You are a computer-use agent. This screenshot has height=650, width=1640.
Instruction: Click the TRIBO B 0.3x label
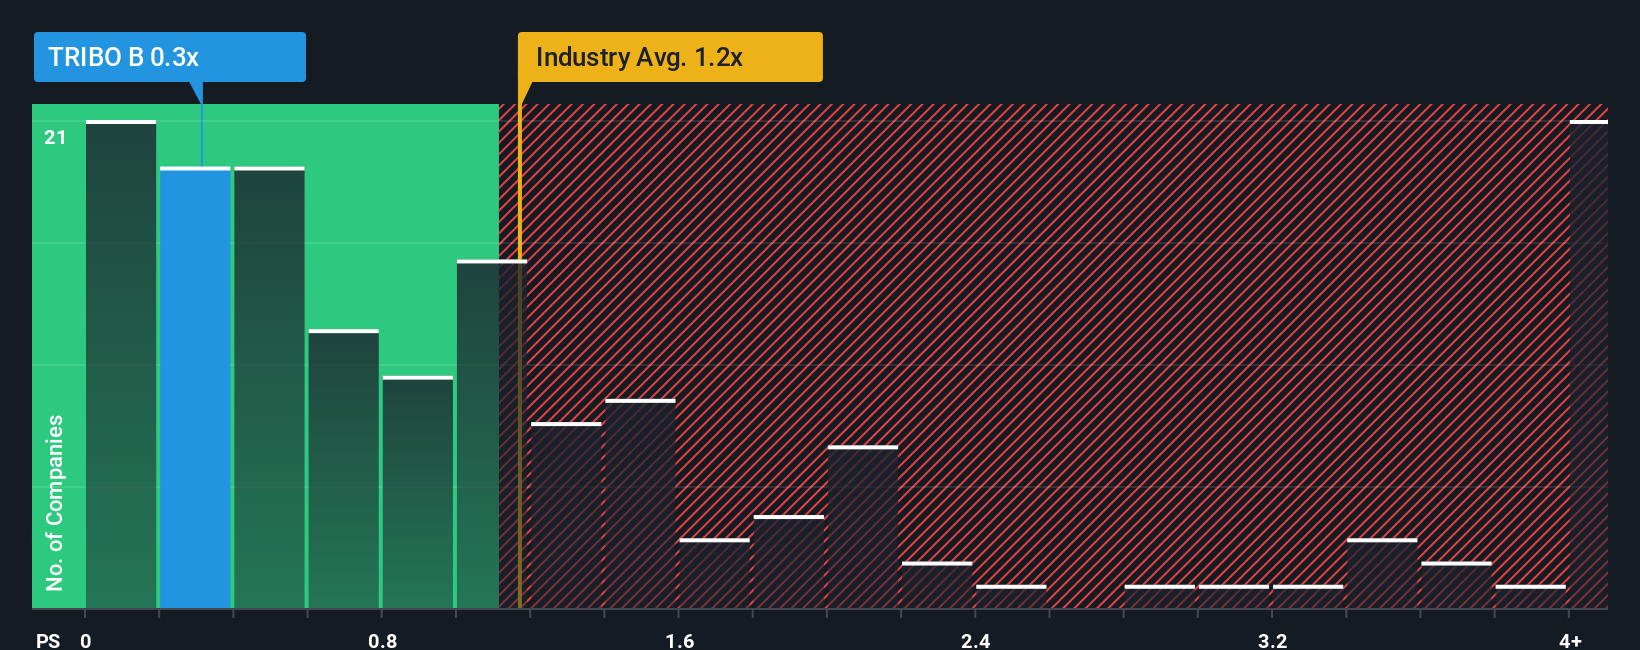click(170, 57)
